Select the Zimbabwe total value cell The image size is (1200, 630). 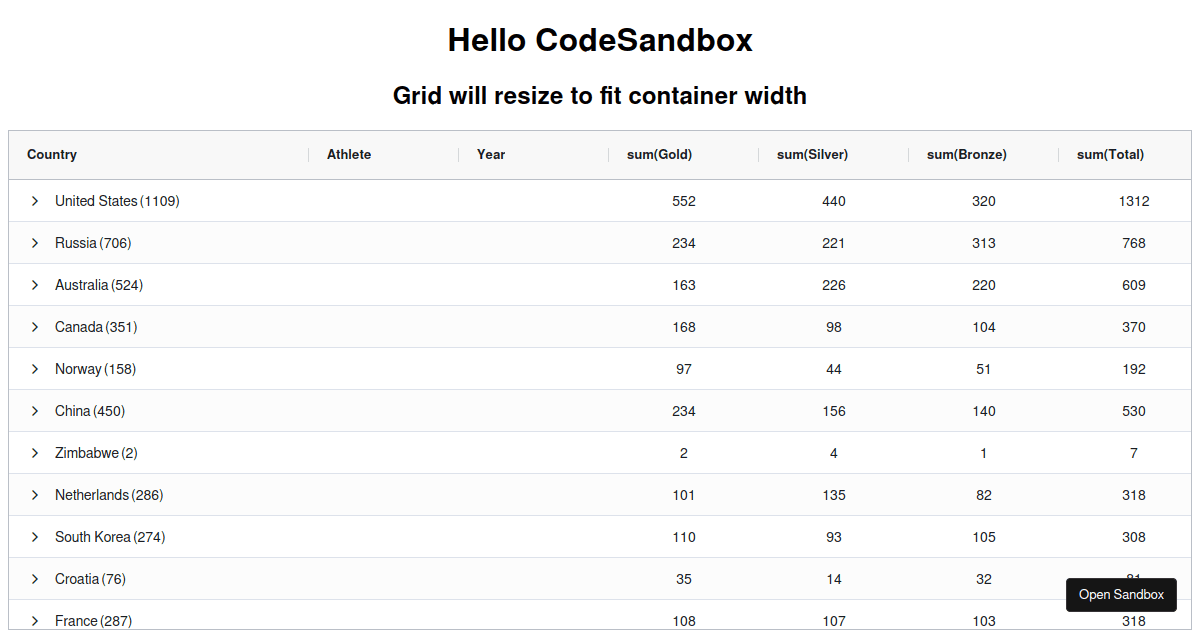tap(1133, 453)
